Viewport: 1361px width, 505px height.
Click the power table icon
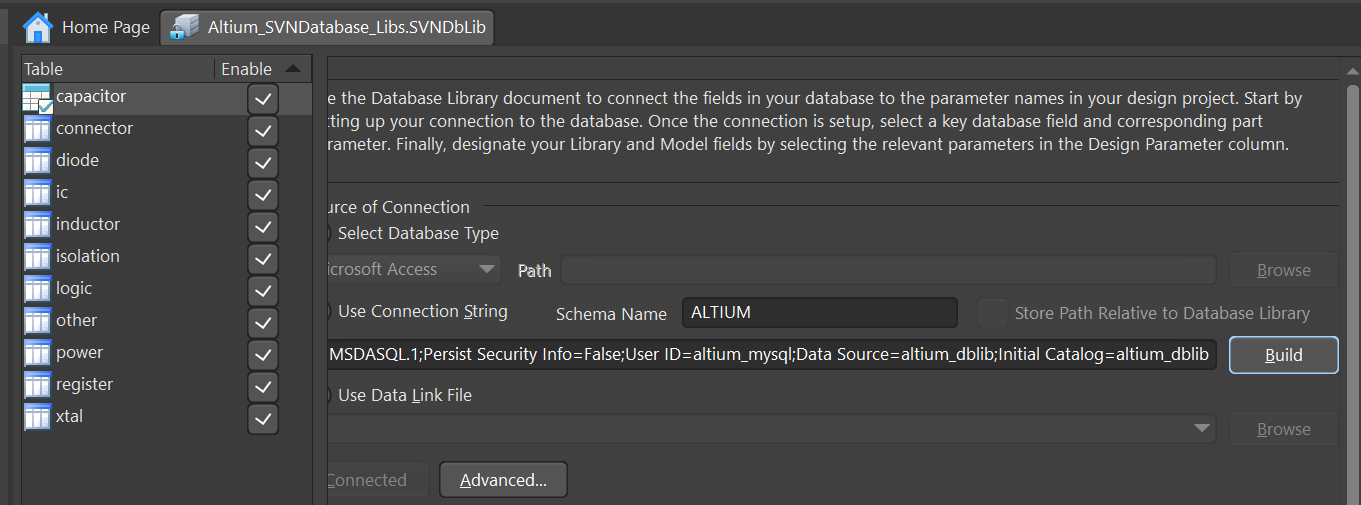37,353
